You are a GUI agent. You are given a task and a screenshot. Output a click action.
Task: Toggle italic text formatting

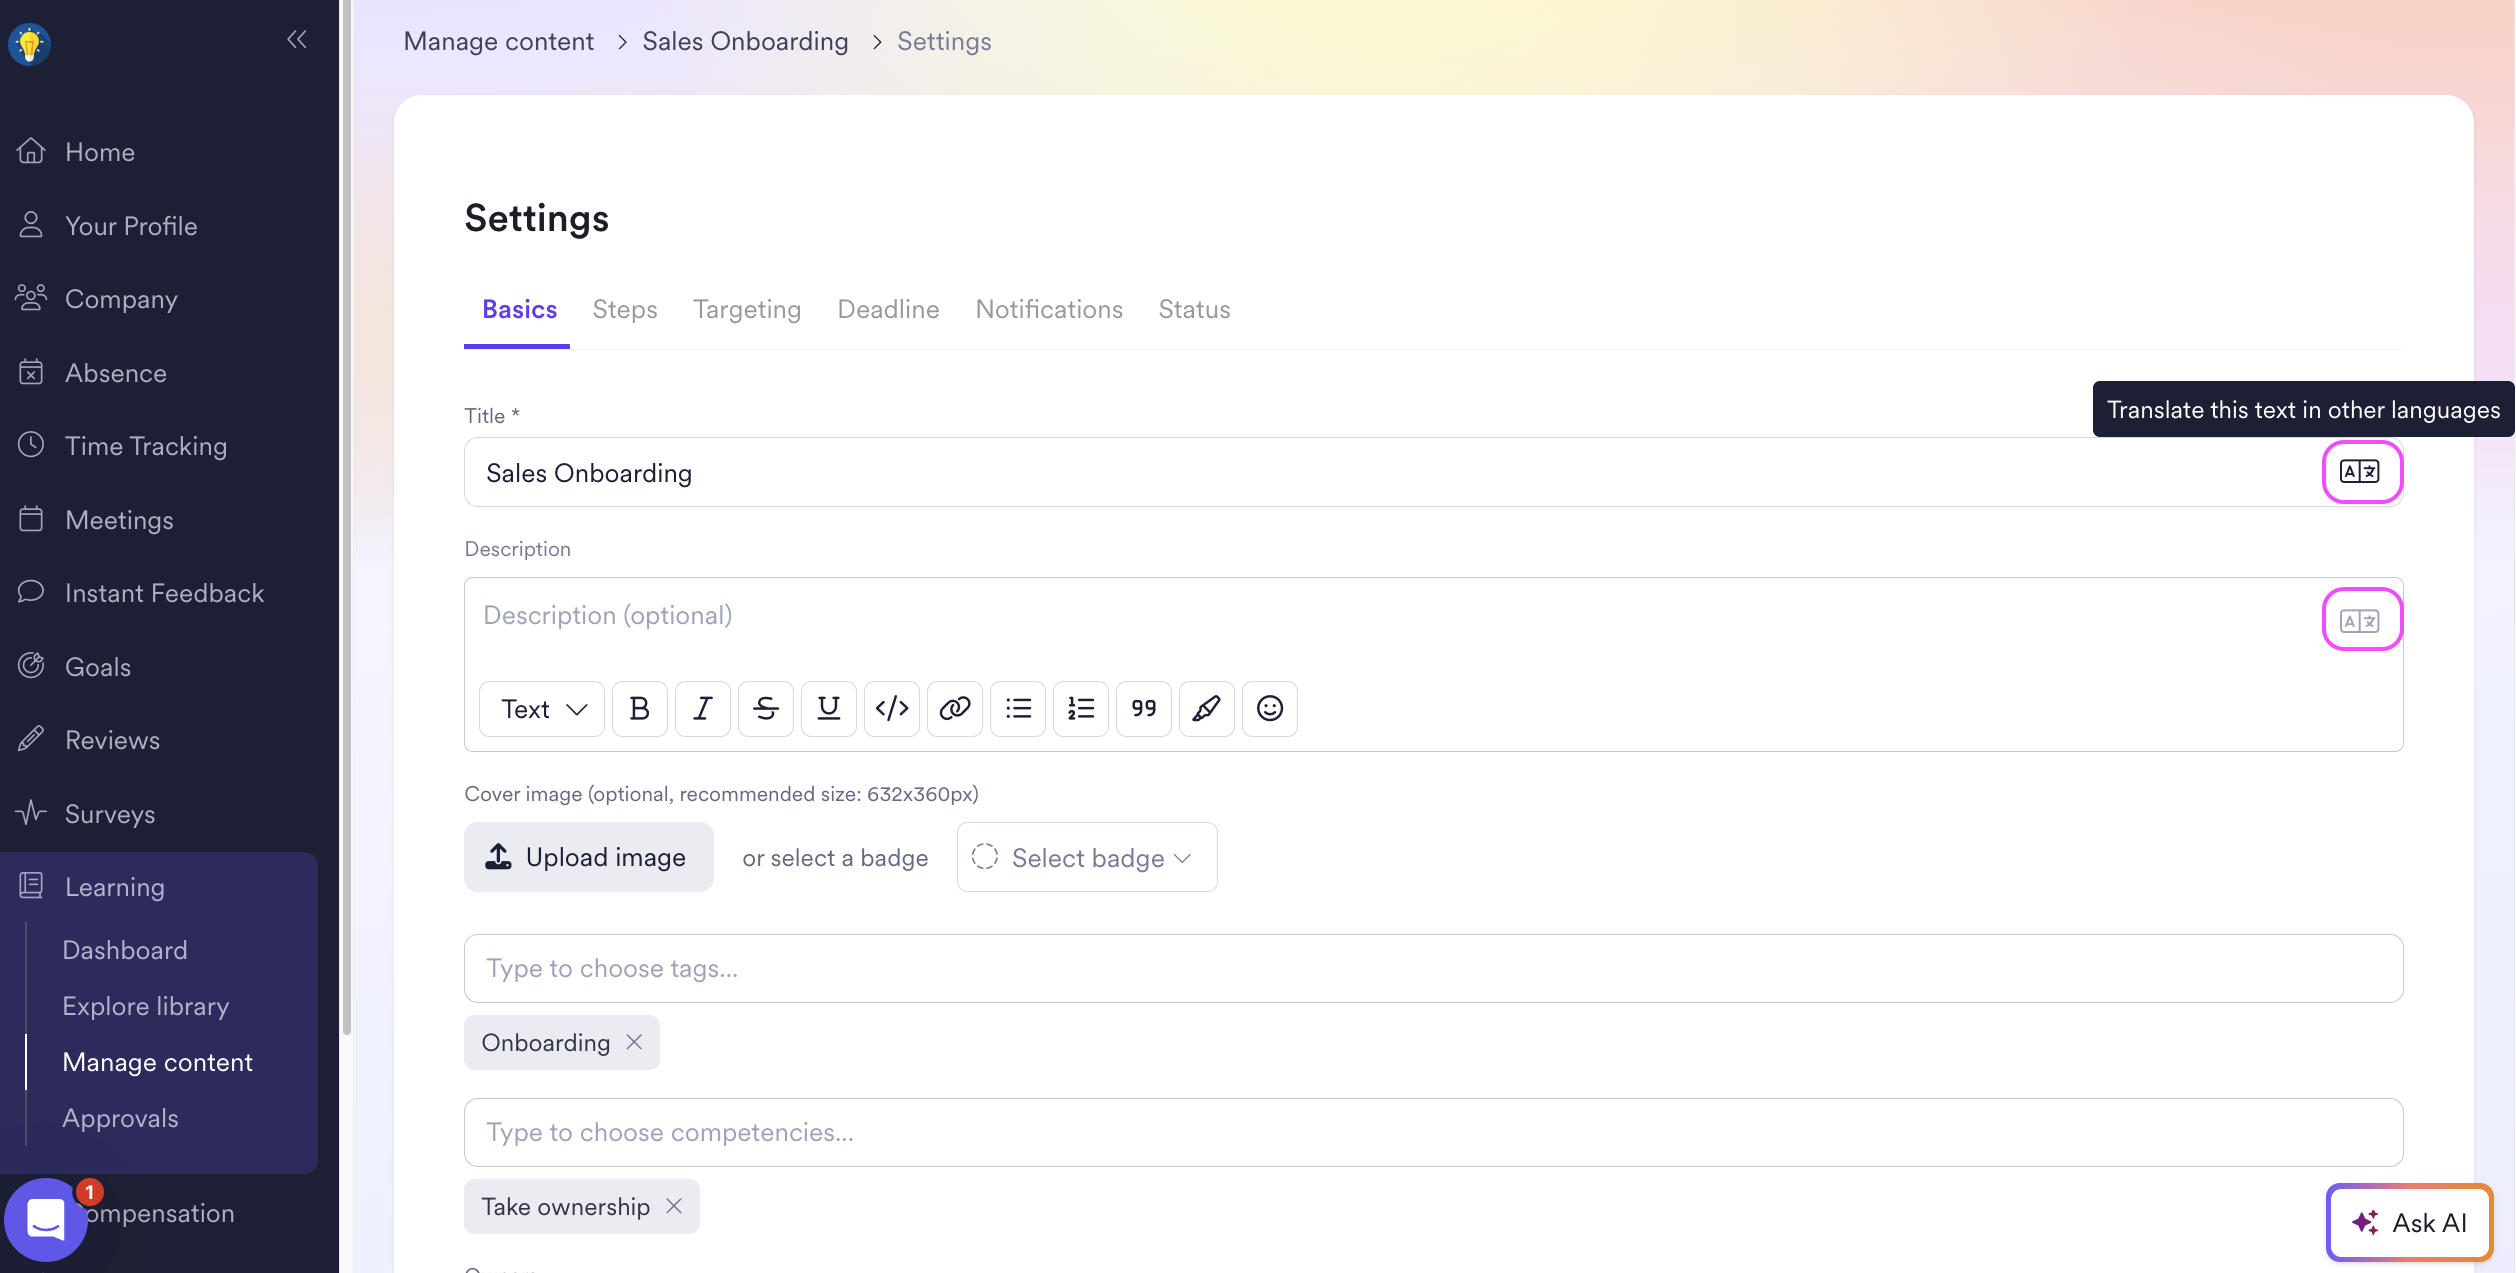[703, 709]
